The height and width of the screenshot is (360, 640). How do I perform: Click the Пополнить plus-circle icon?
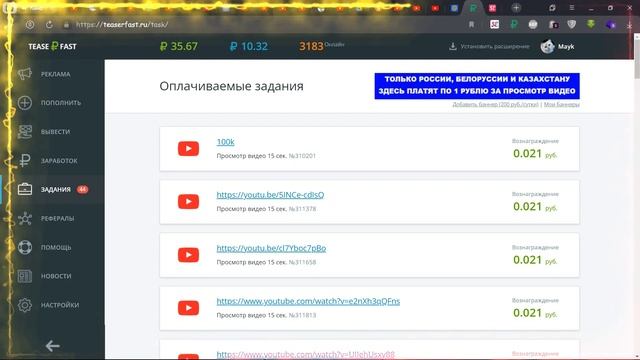pos(24,102)
